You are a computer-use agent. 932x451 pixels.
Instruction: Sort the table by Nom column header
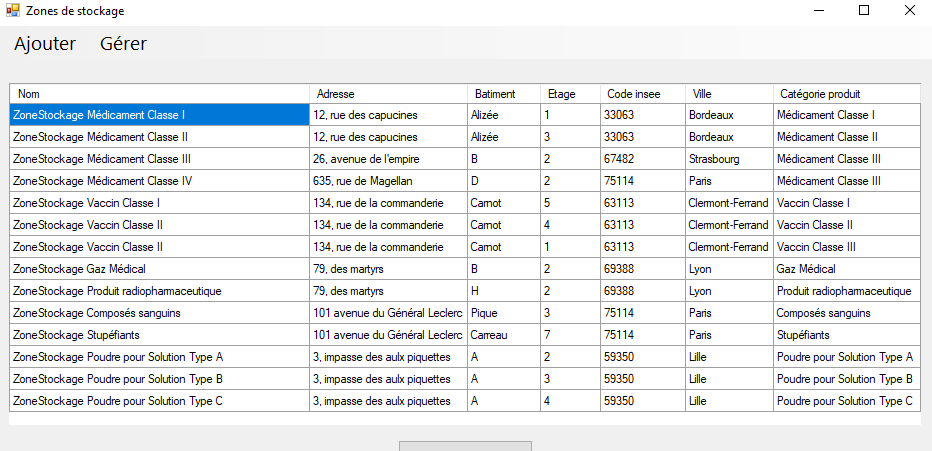click(160, 94)
